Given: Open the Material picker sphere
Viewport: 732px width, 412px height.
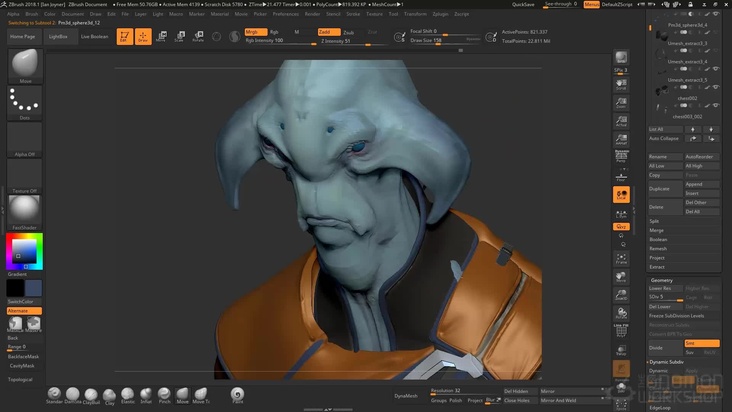Looking at the screenshot, I should click(x=25, y=209).
